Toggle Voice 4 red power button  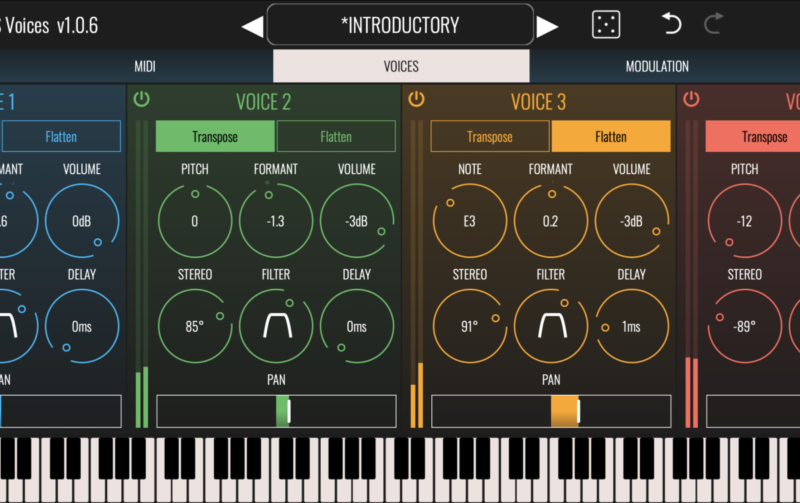(691, 99)
